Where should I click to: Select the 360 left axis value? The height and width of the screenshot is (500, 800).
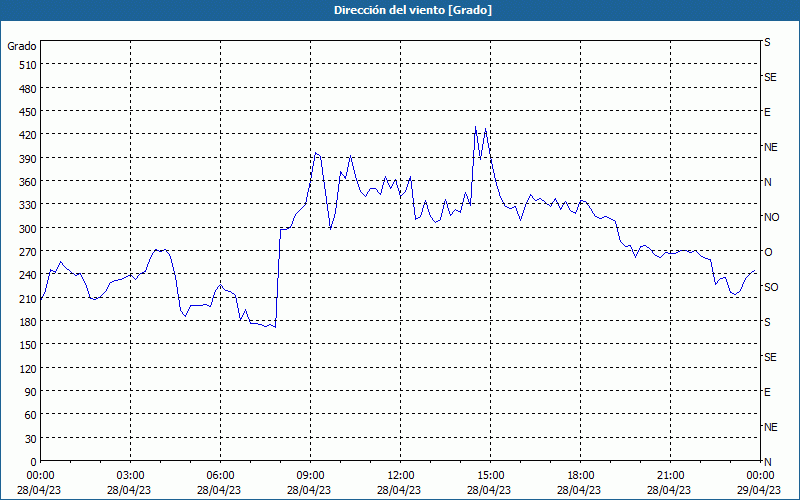click(29, 183)
